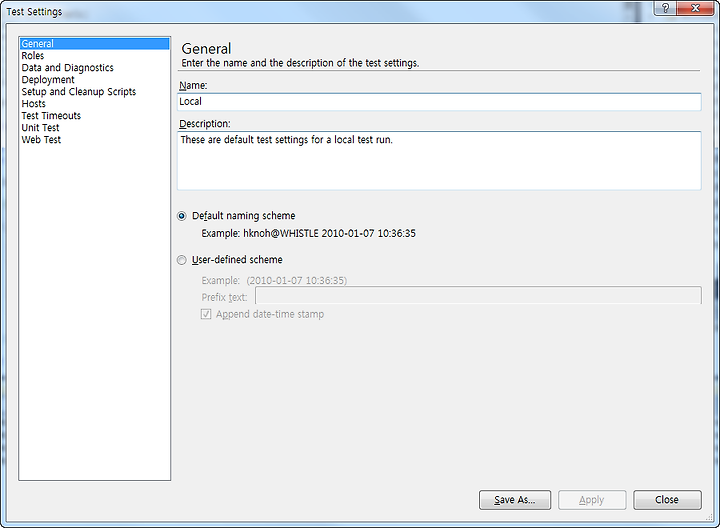Click the Save As... button

(x=515, y=500)
